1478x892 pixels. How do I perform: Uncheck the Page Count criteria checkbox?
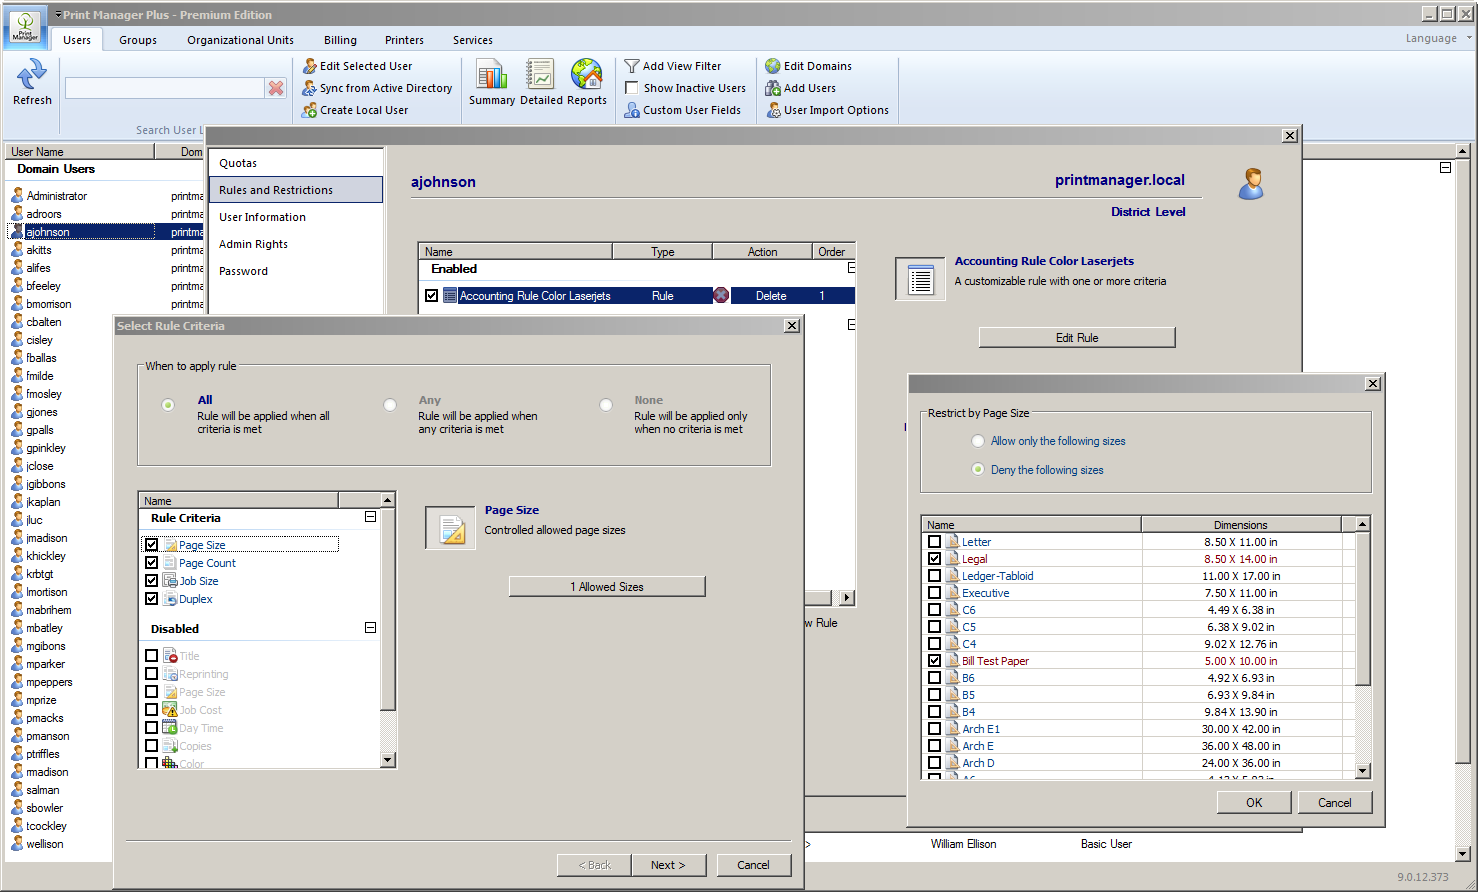click(152, 563)
